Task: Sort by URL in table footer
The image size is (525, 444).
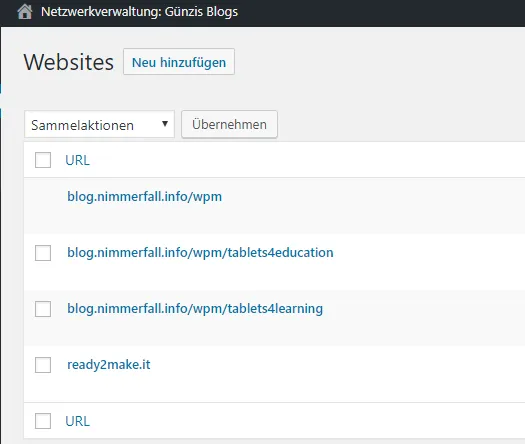Action: [x=77, y=421]
